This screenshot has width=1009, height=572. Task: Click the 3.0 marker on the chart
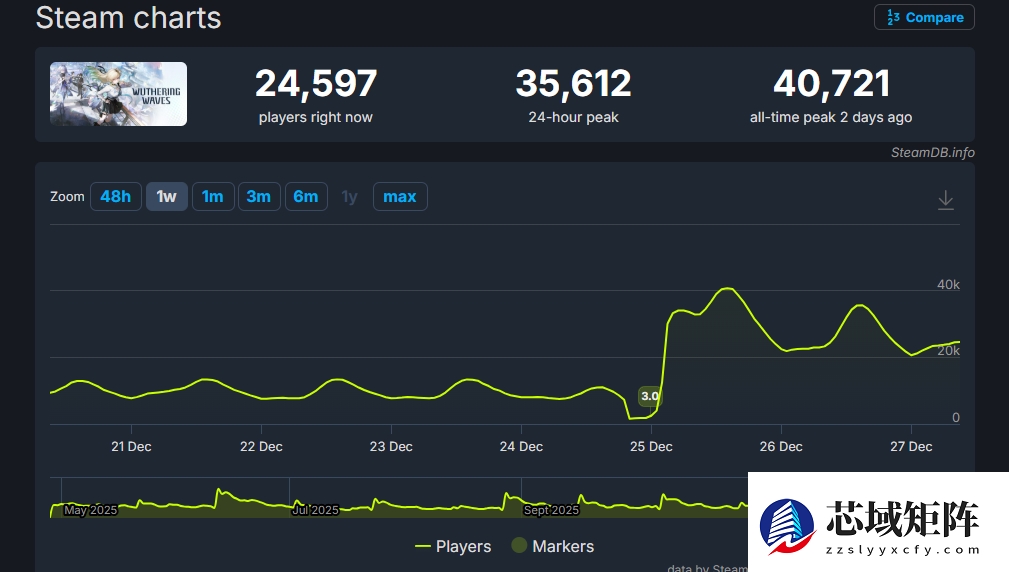coord(649,396)
